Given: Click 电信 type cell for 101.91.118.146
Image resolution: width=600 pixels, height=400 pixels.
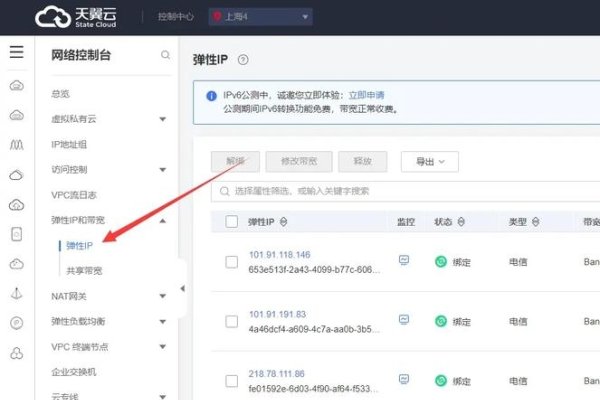Looking at the screenshot, I should (x=518, y=262).
